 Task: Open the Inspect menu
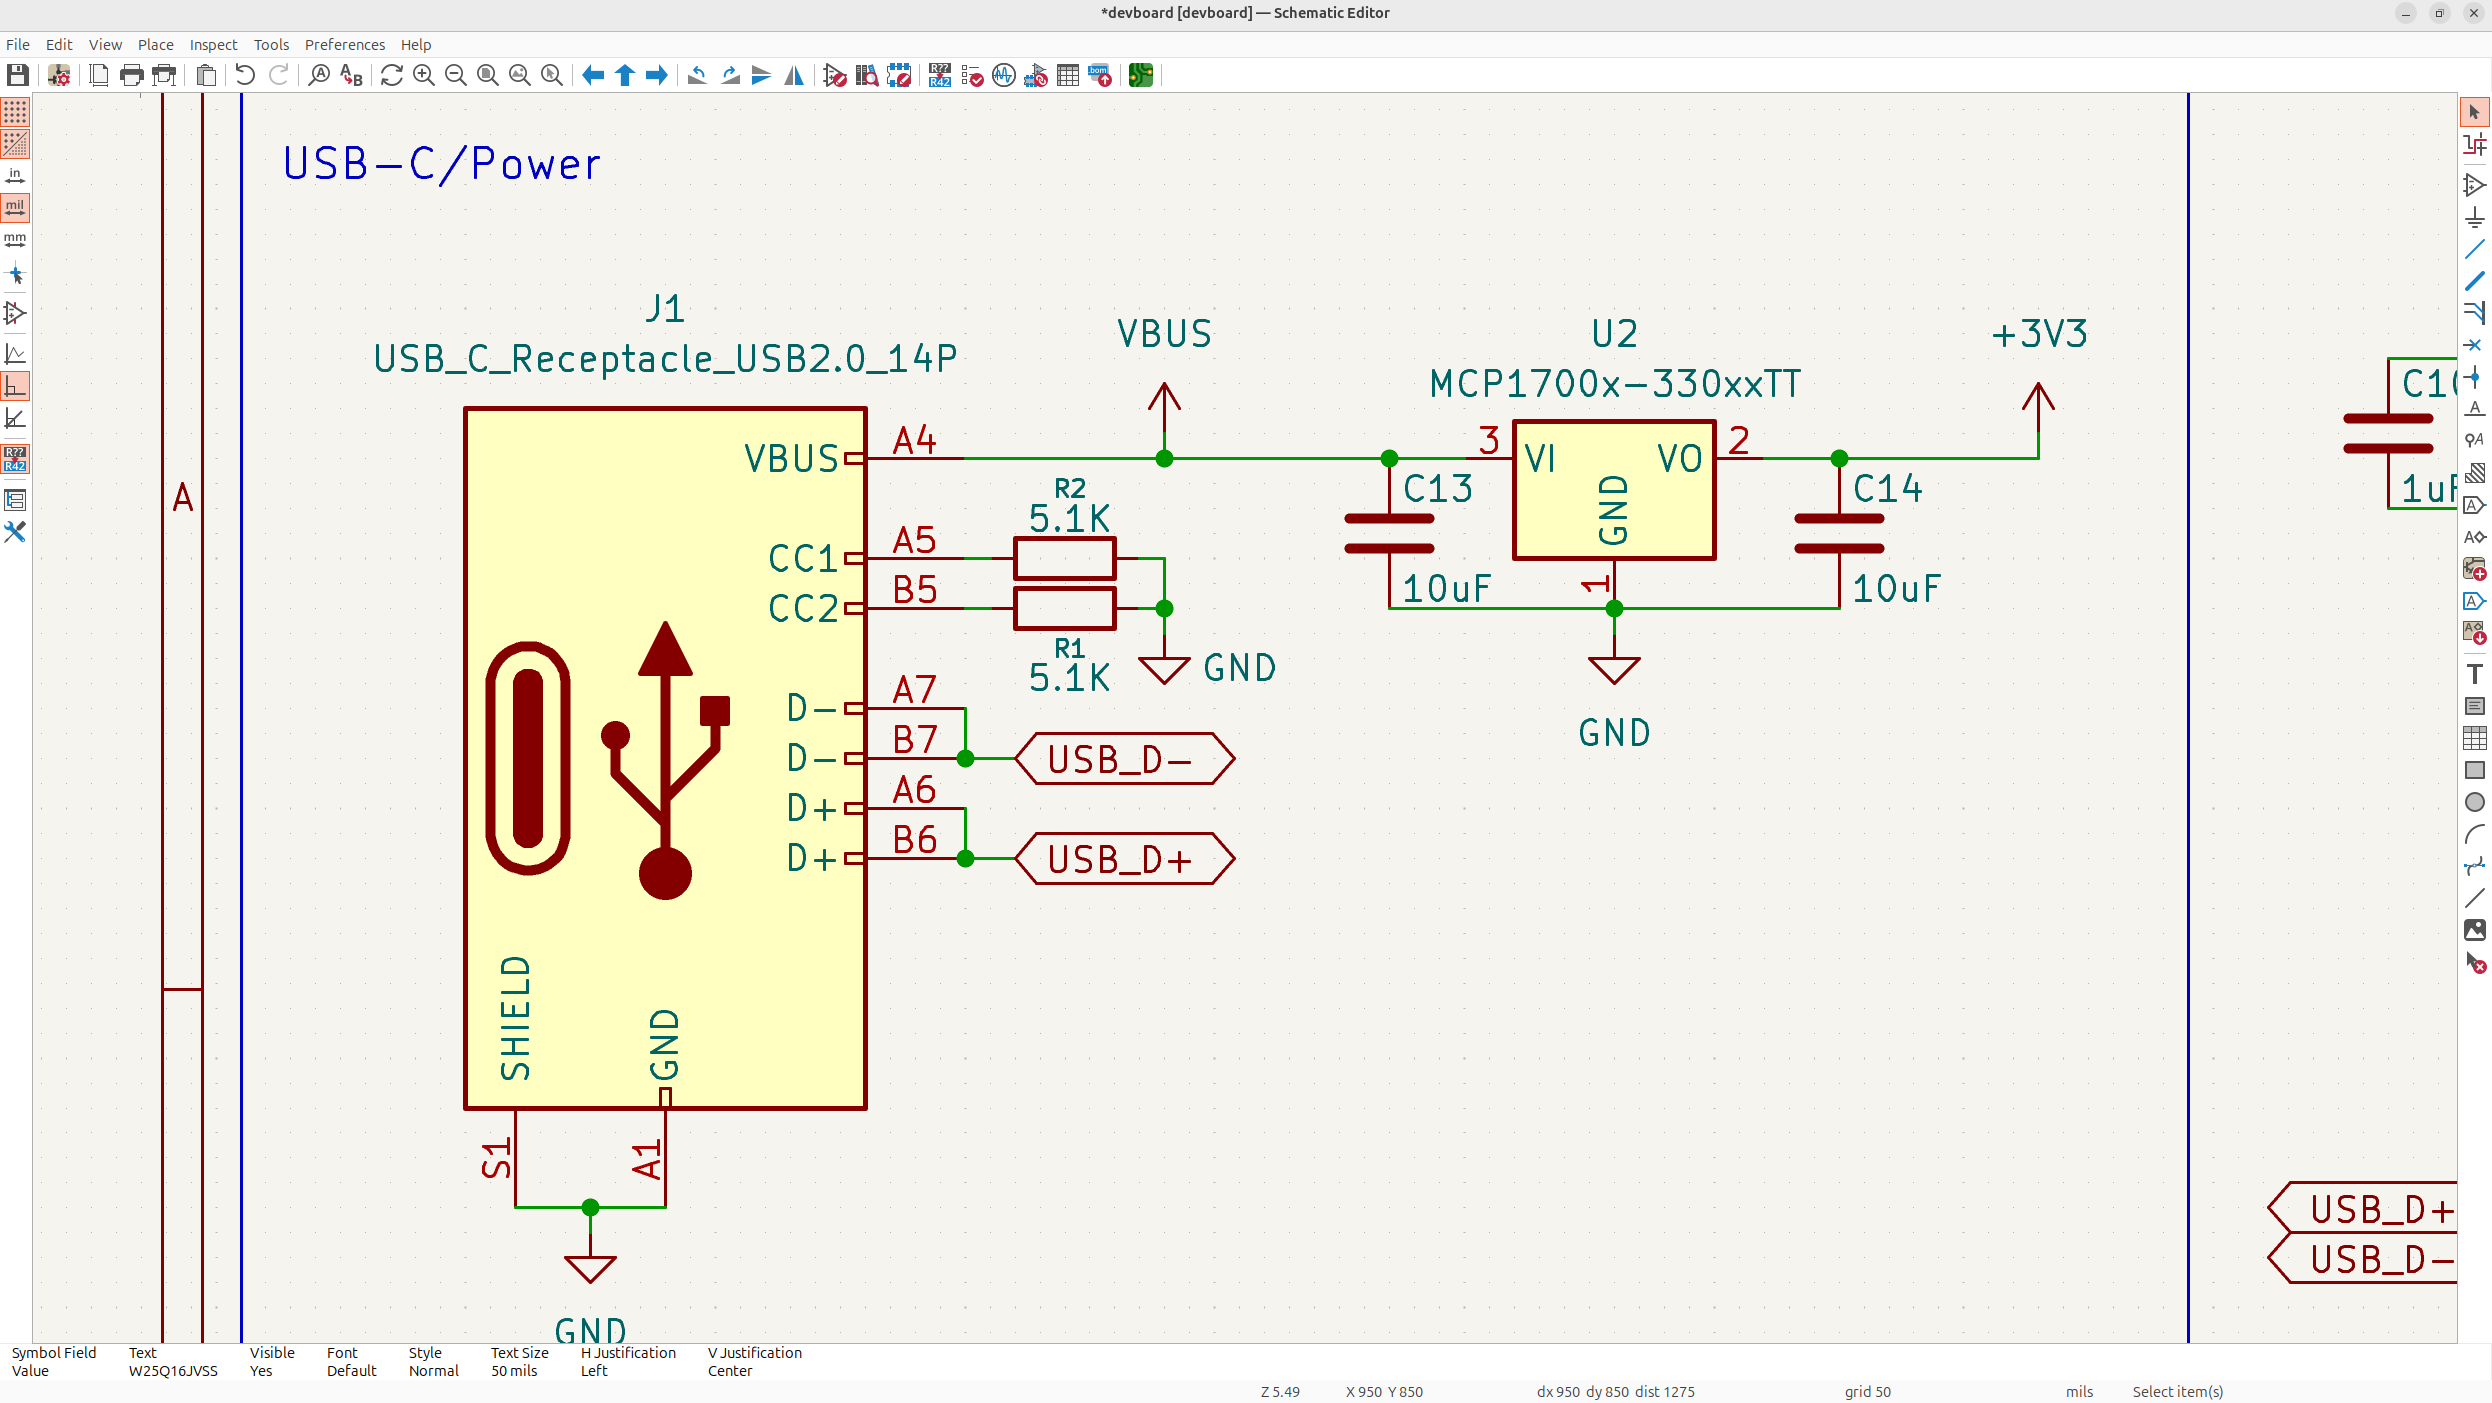[213, 45]
